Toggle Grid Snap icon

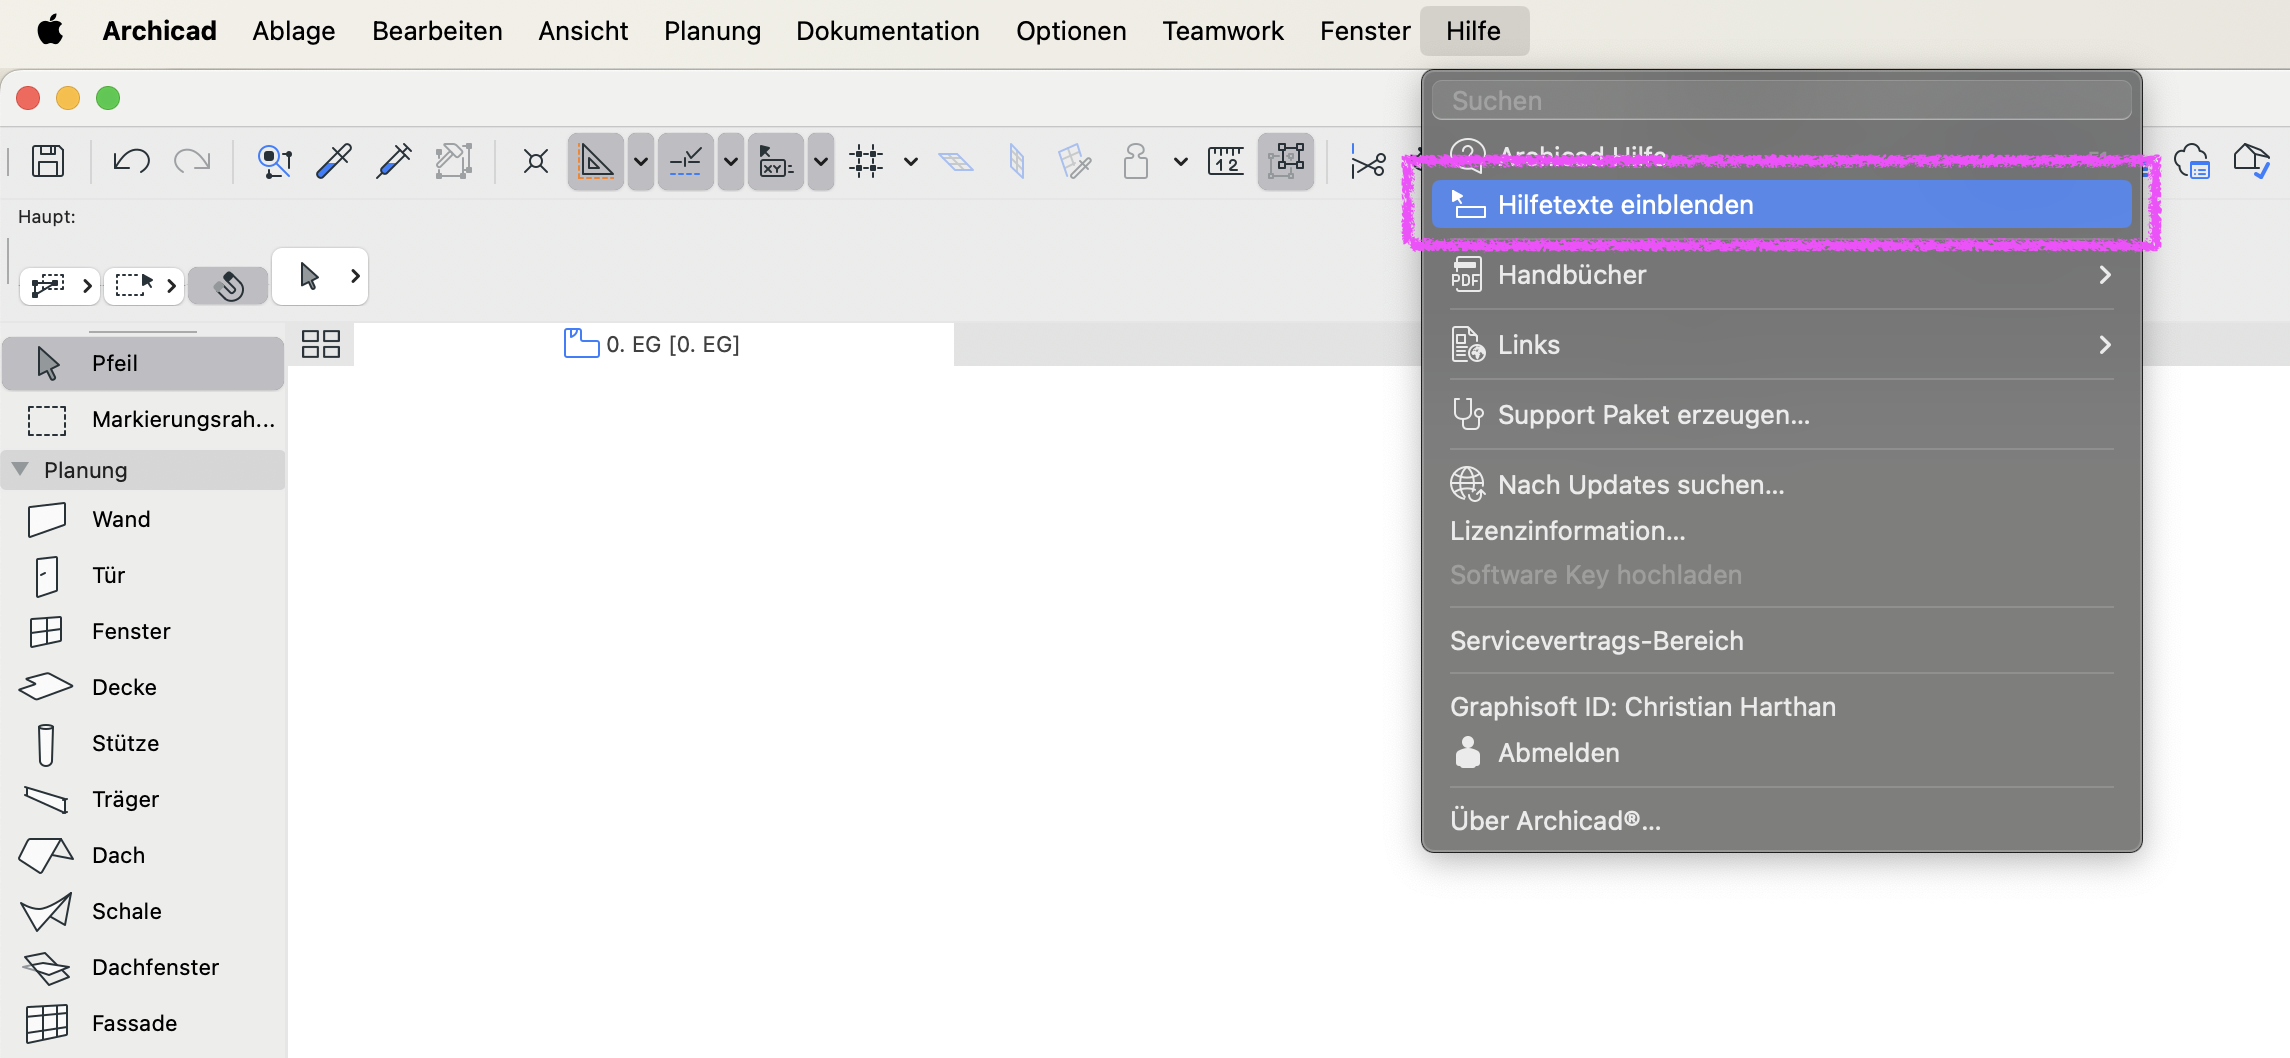(866, 161)
